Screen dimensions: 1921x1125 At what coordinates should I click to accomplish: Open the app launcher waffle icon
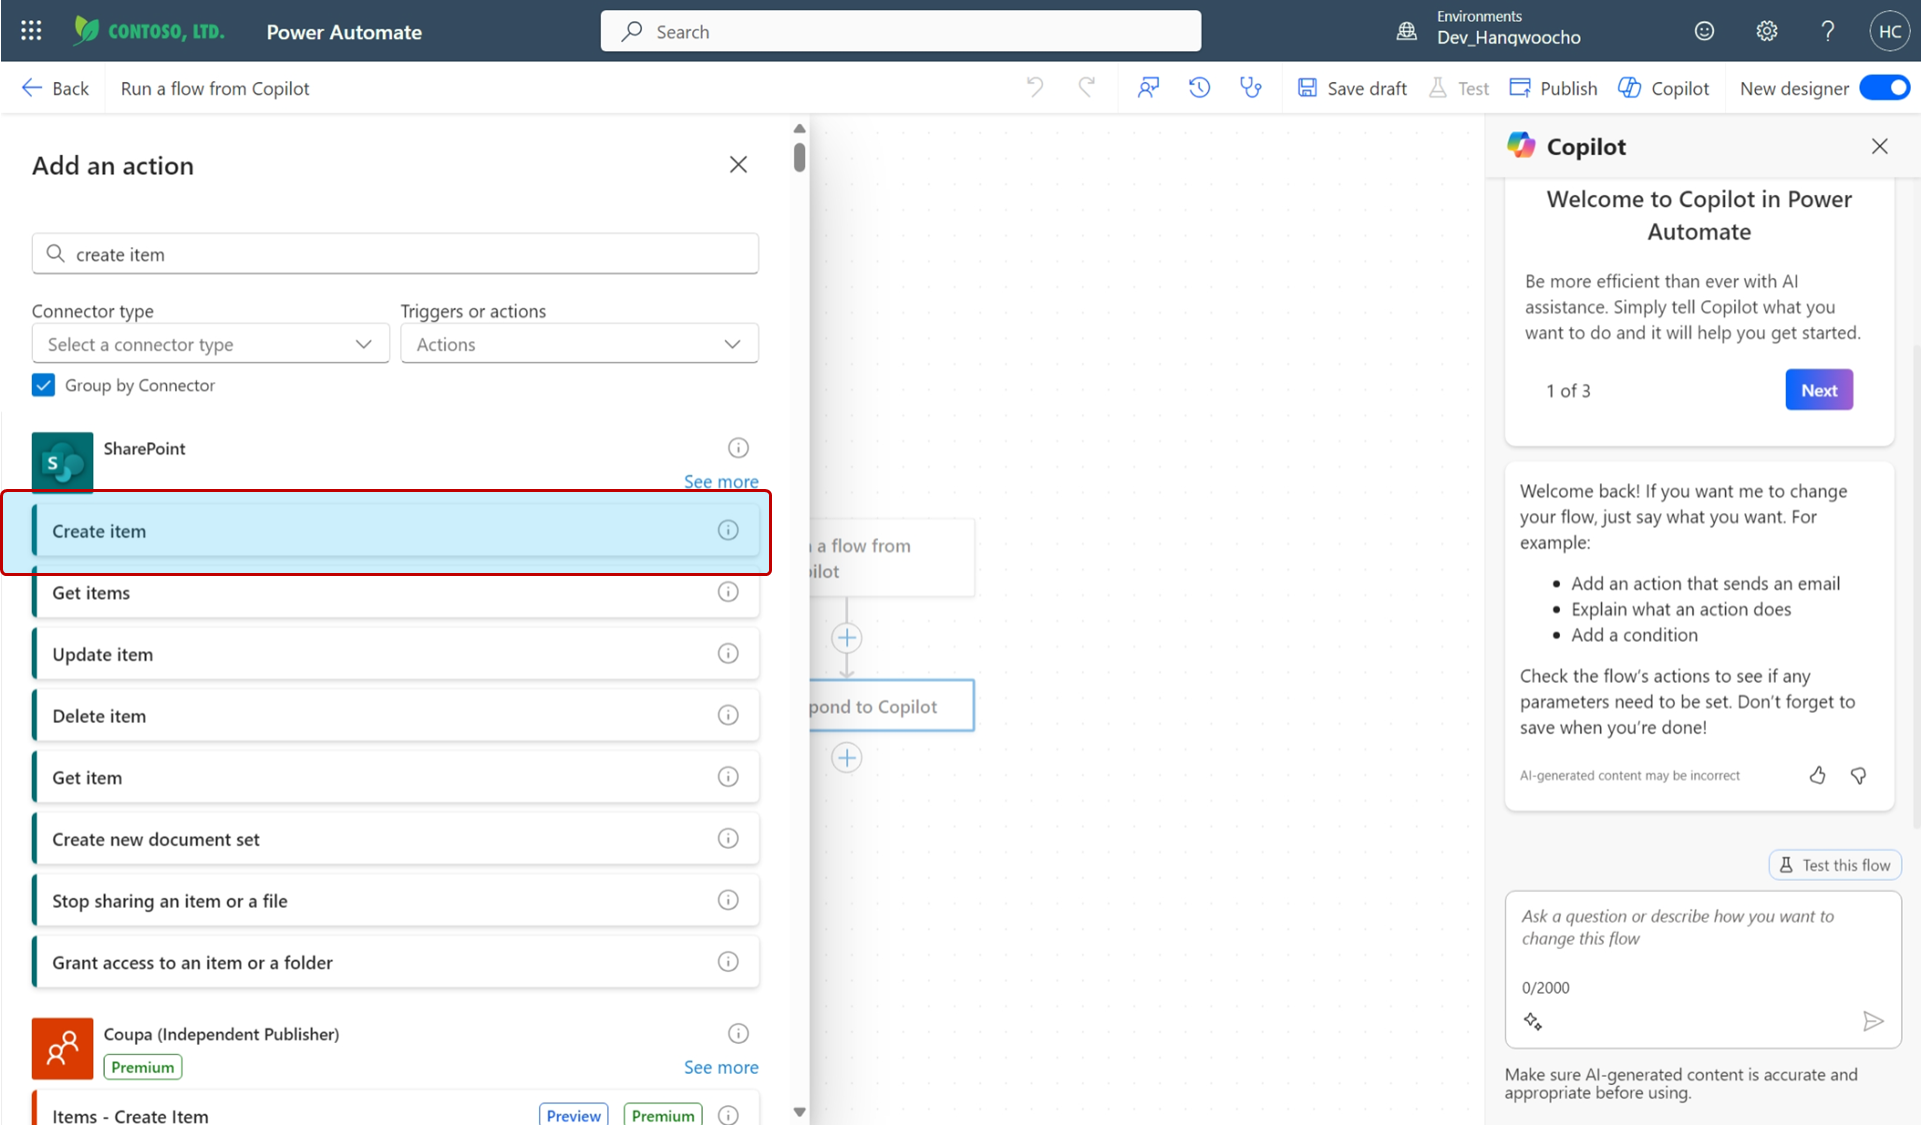(x=31, y=31)
